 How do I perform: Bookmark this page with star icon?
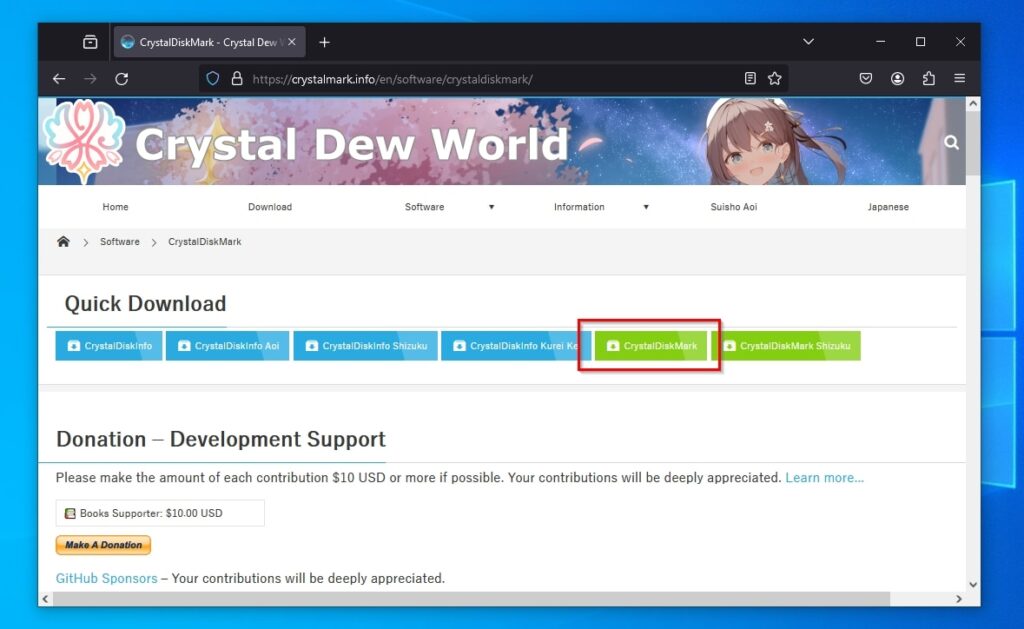pos(774,79)
